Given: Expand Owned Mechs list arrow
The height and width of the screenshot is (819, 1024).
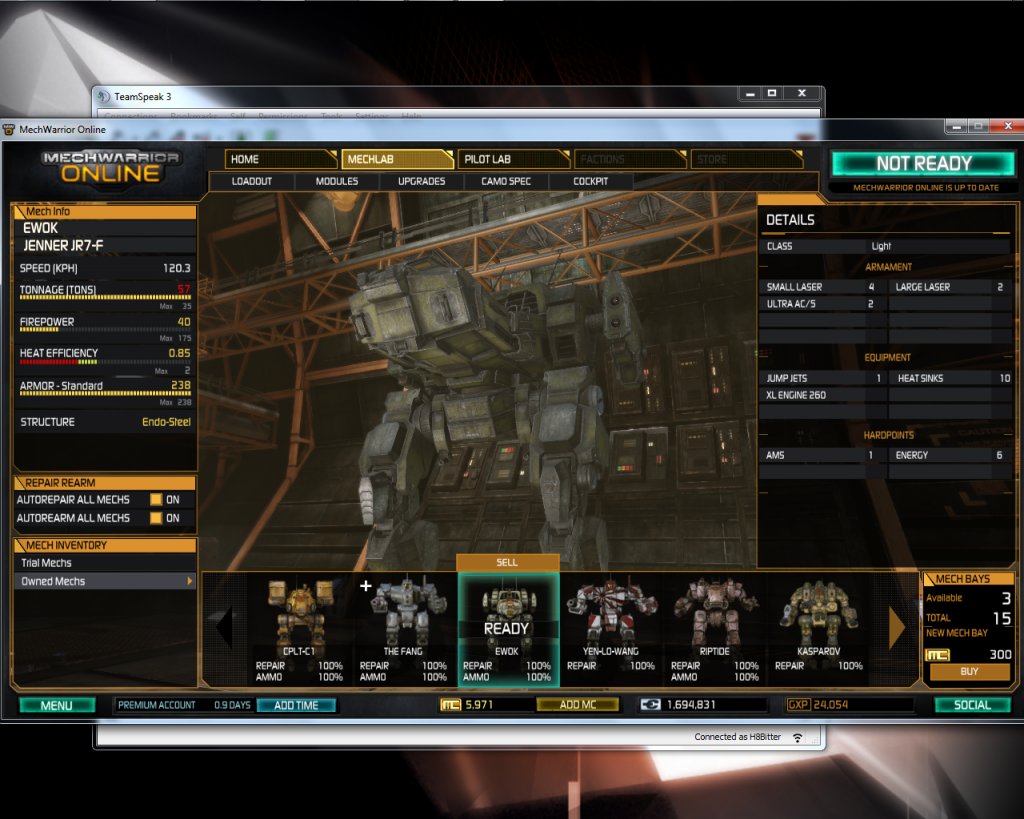Looking at the screenshot, I should [189, 581].
